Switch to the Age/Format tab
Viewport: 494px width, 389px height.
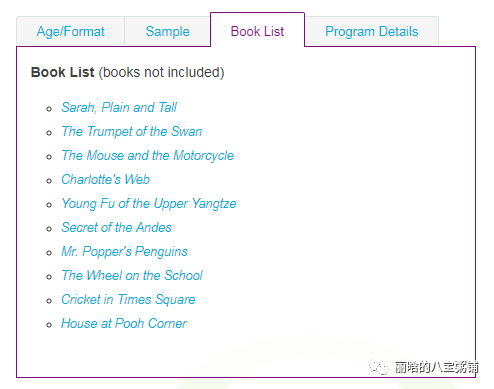click(x=70, y=31)
